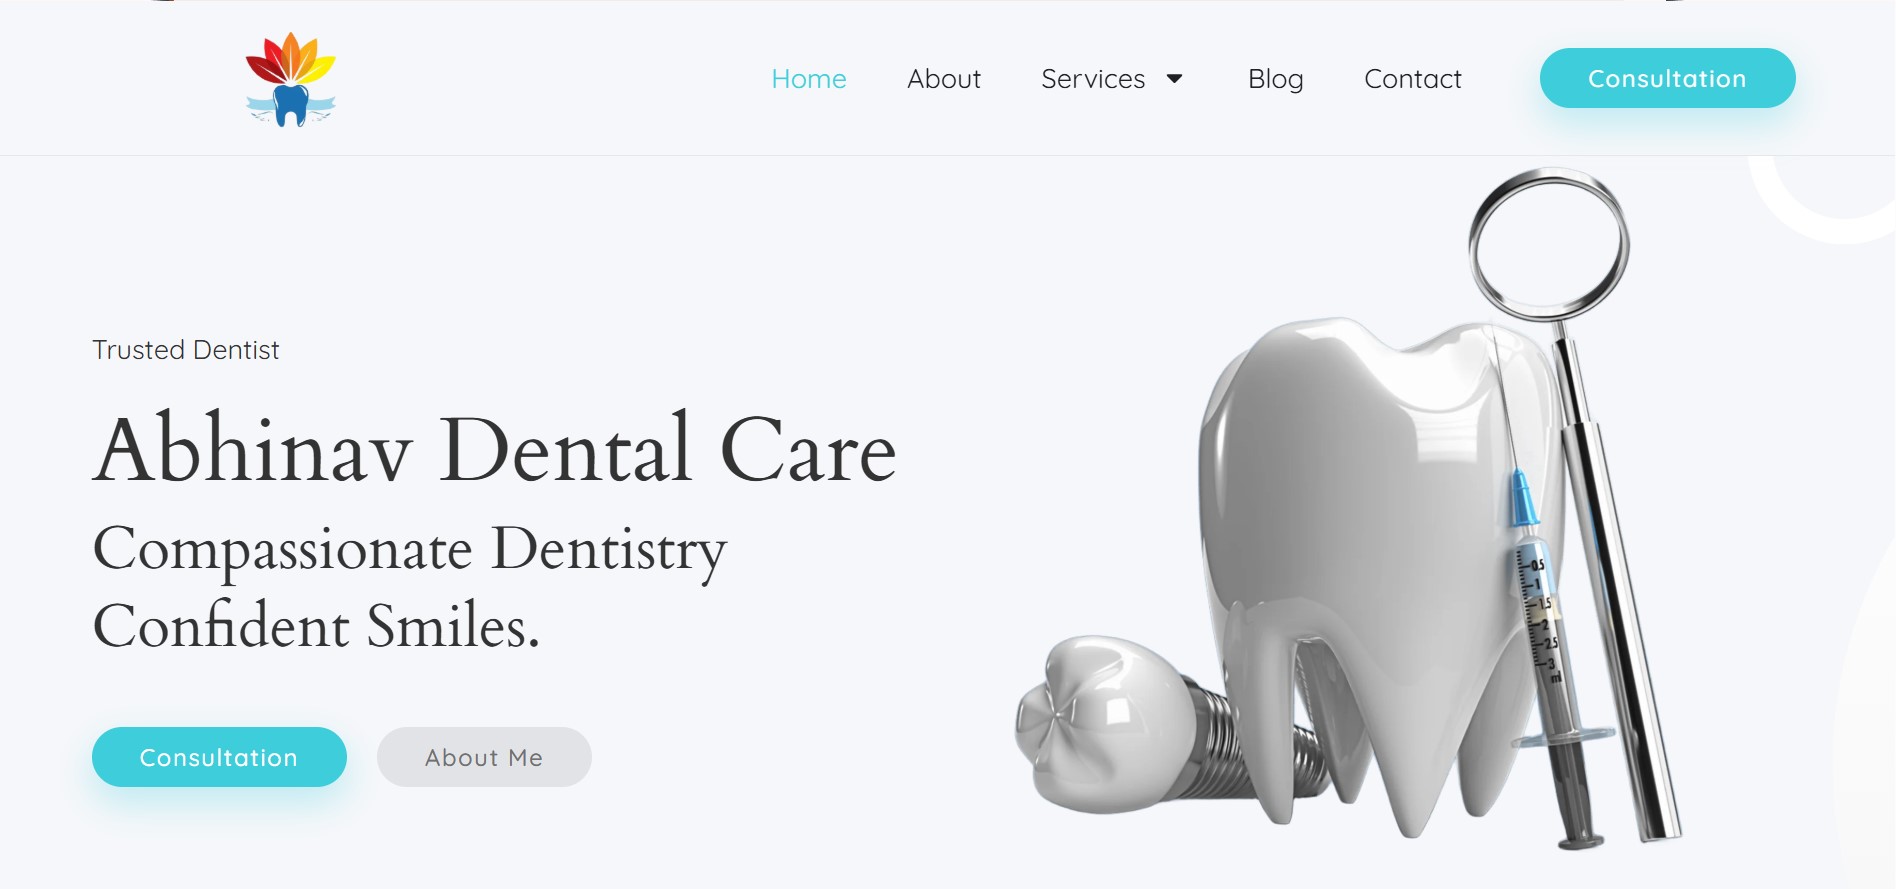Select the Abhinav Dental Care heading
Viewport: 1896px width, 889px height.
click(x=494, y=450)
